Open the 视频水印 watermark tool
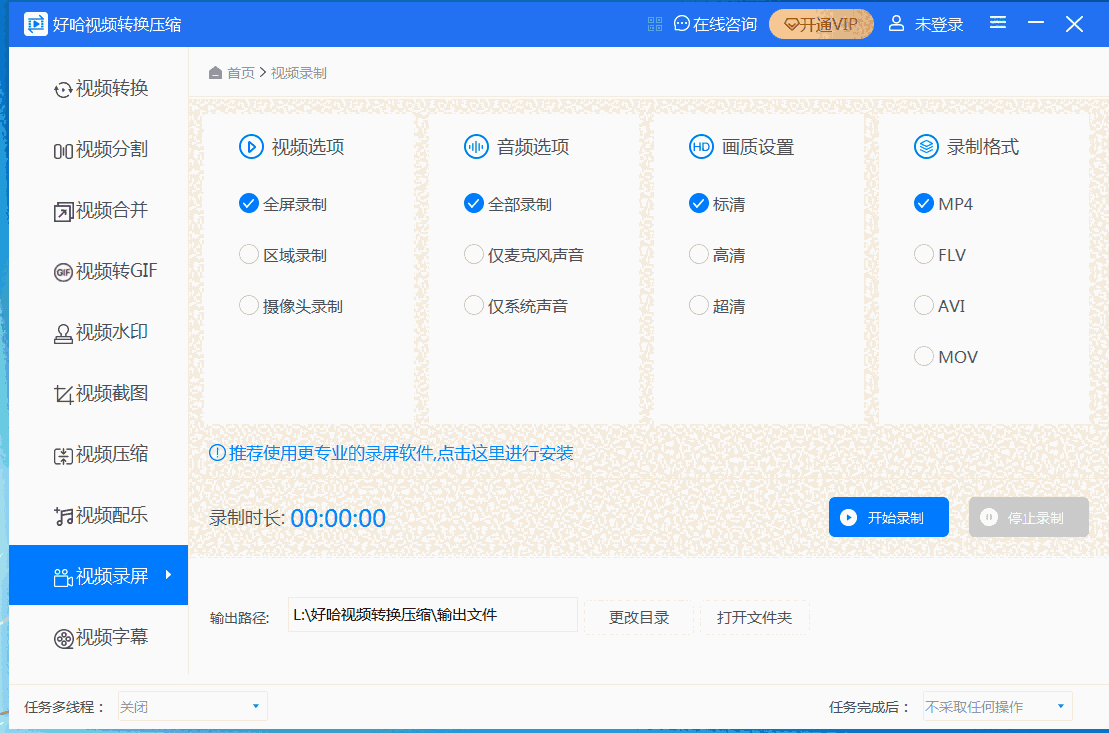This screenshot has height=733, width=1109. pos(100,332)
